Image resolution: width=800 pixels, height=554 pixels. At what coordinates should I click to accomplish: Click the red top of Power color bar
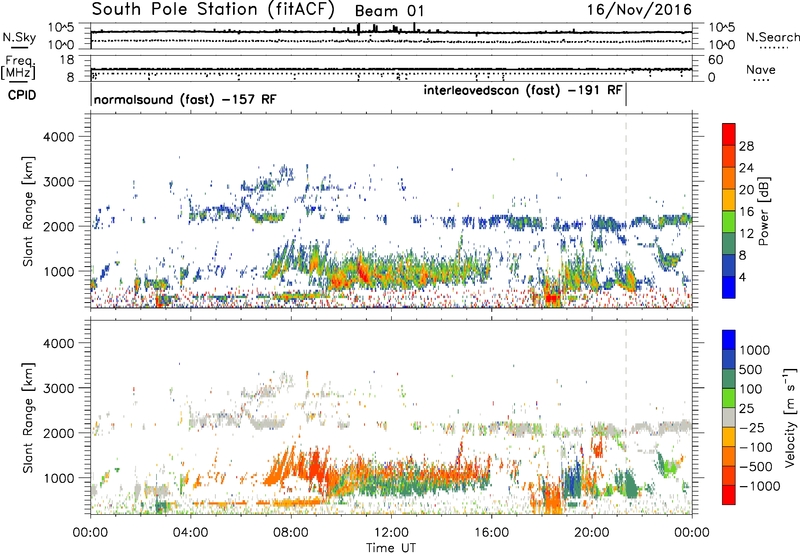729,134
